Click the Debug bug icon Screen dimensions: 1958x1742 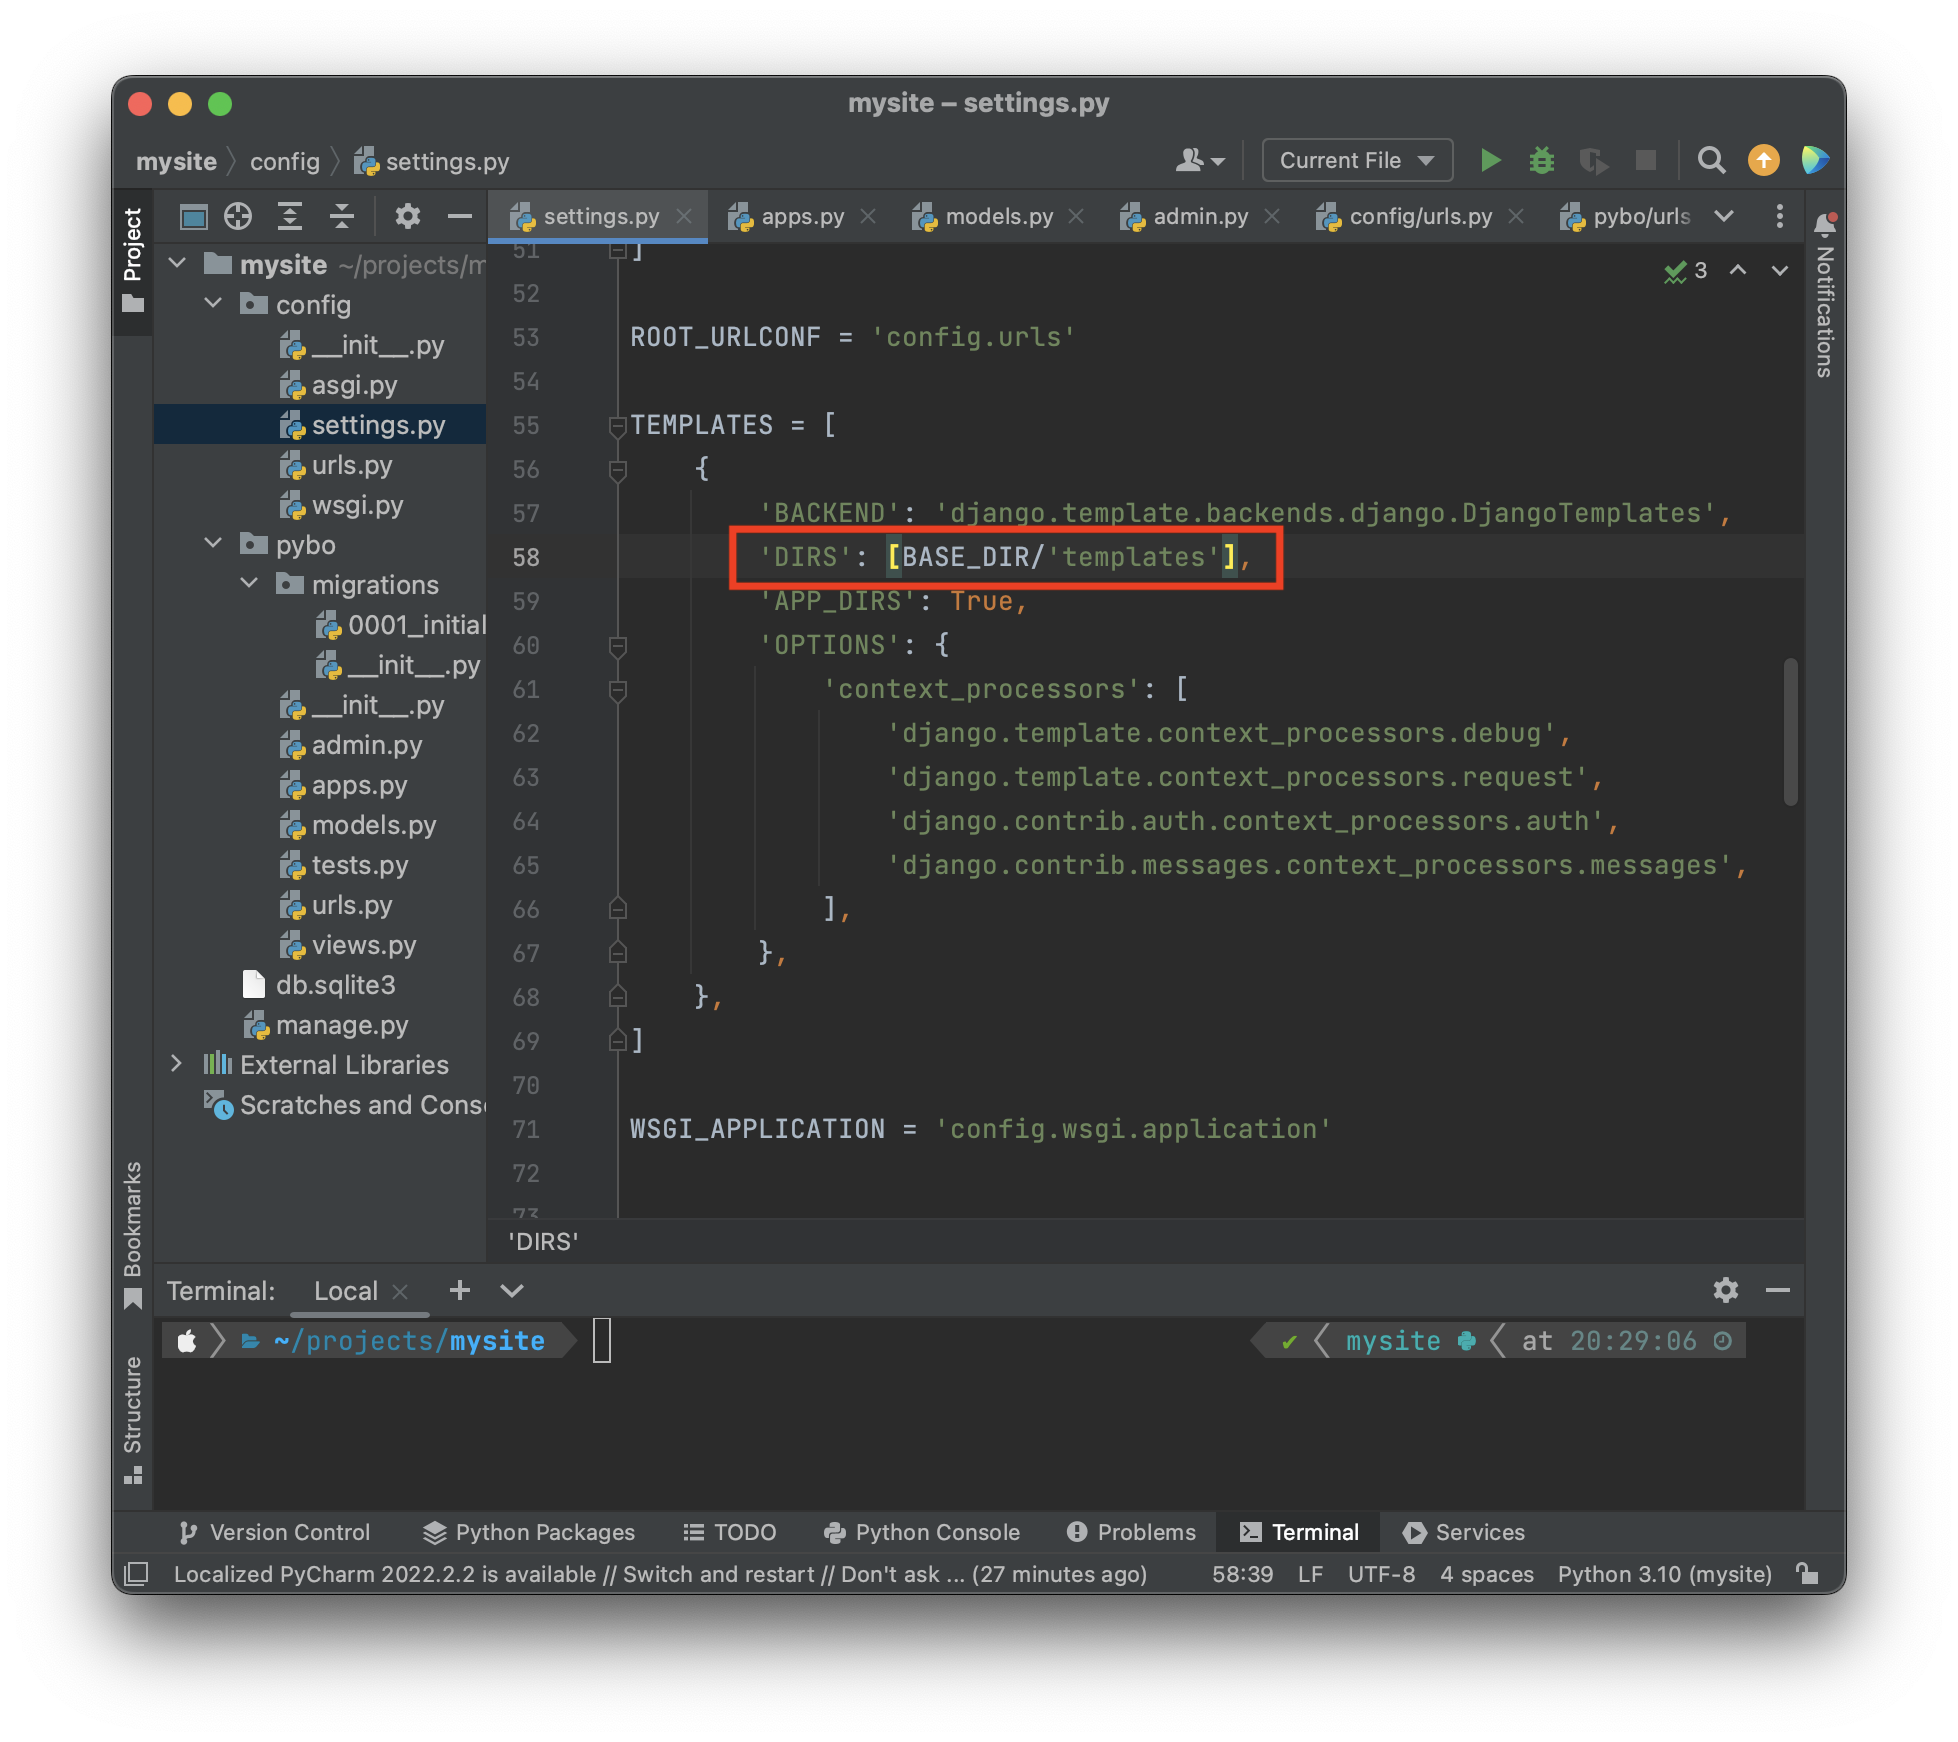pyautogui.click(x=1541, y=161)
